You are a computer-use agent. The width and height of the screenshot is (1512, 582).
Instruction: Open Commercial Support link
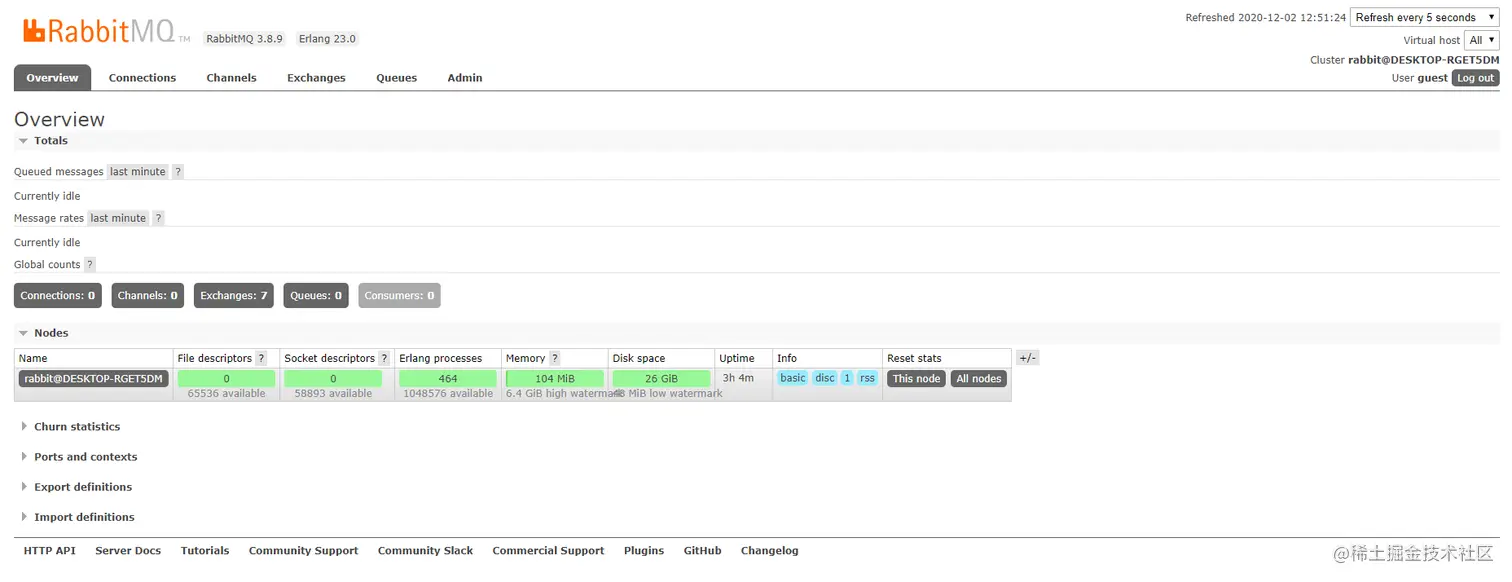(548, 551)
